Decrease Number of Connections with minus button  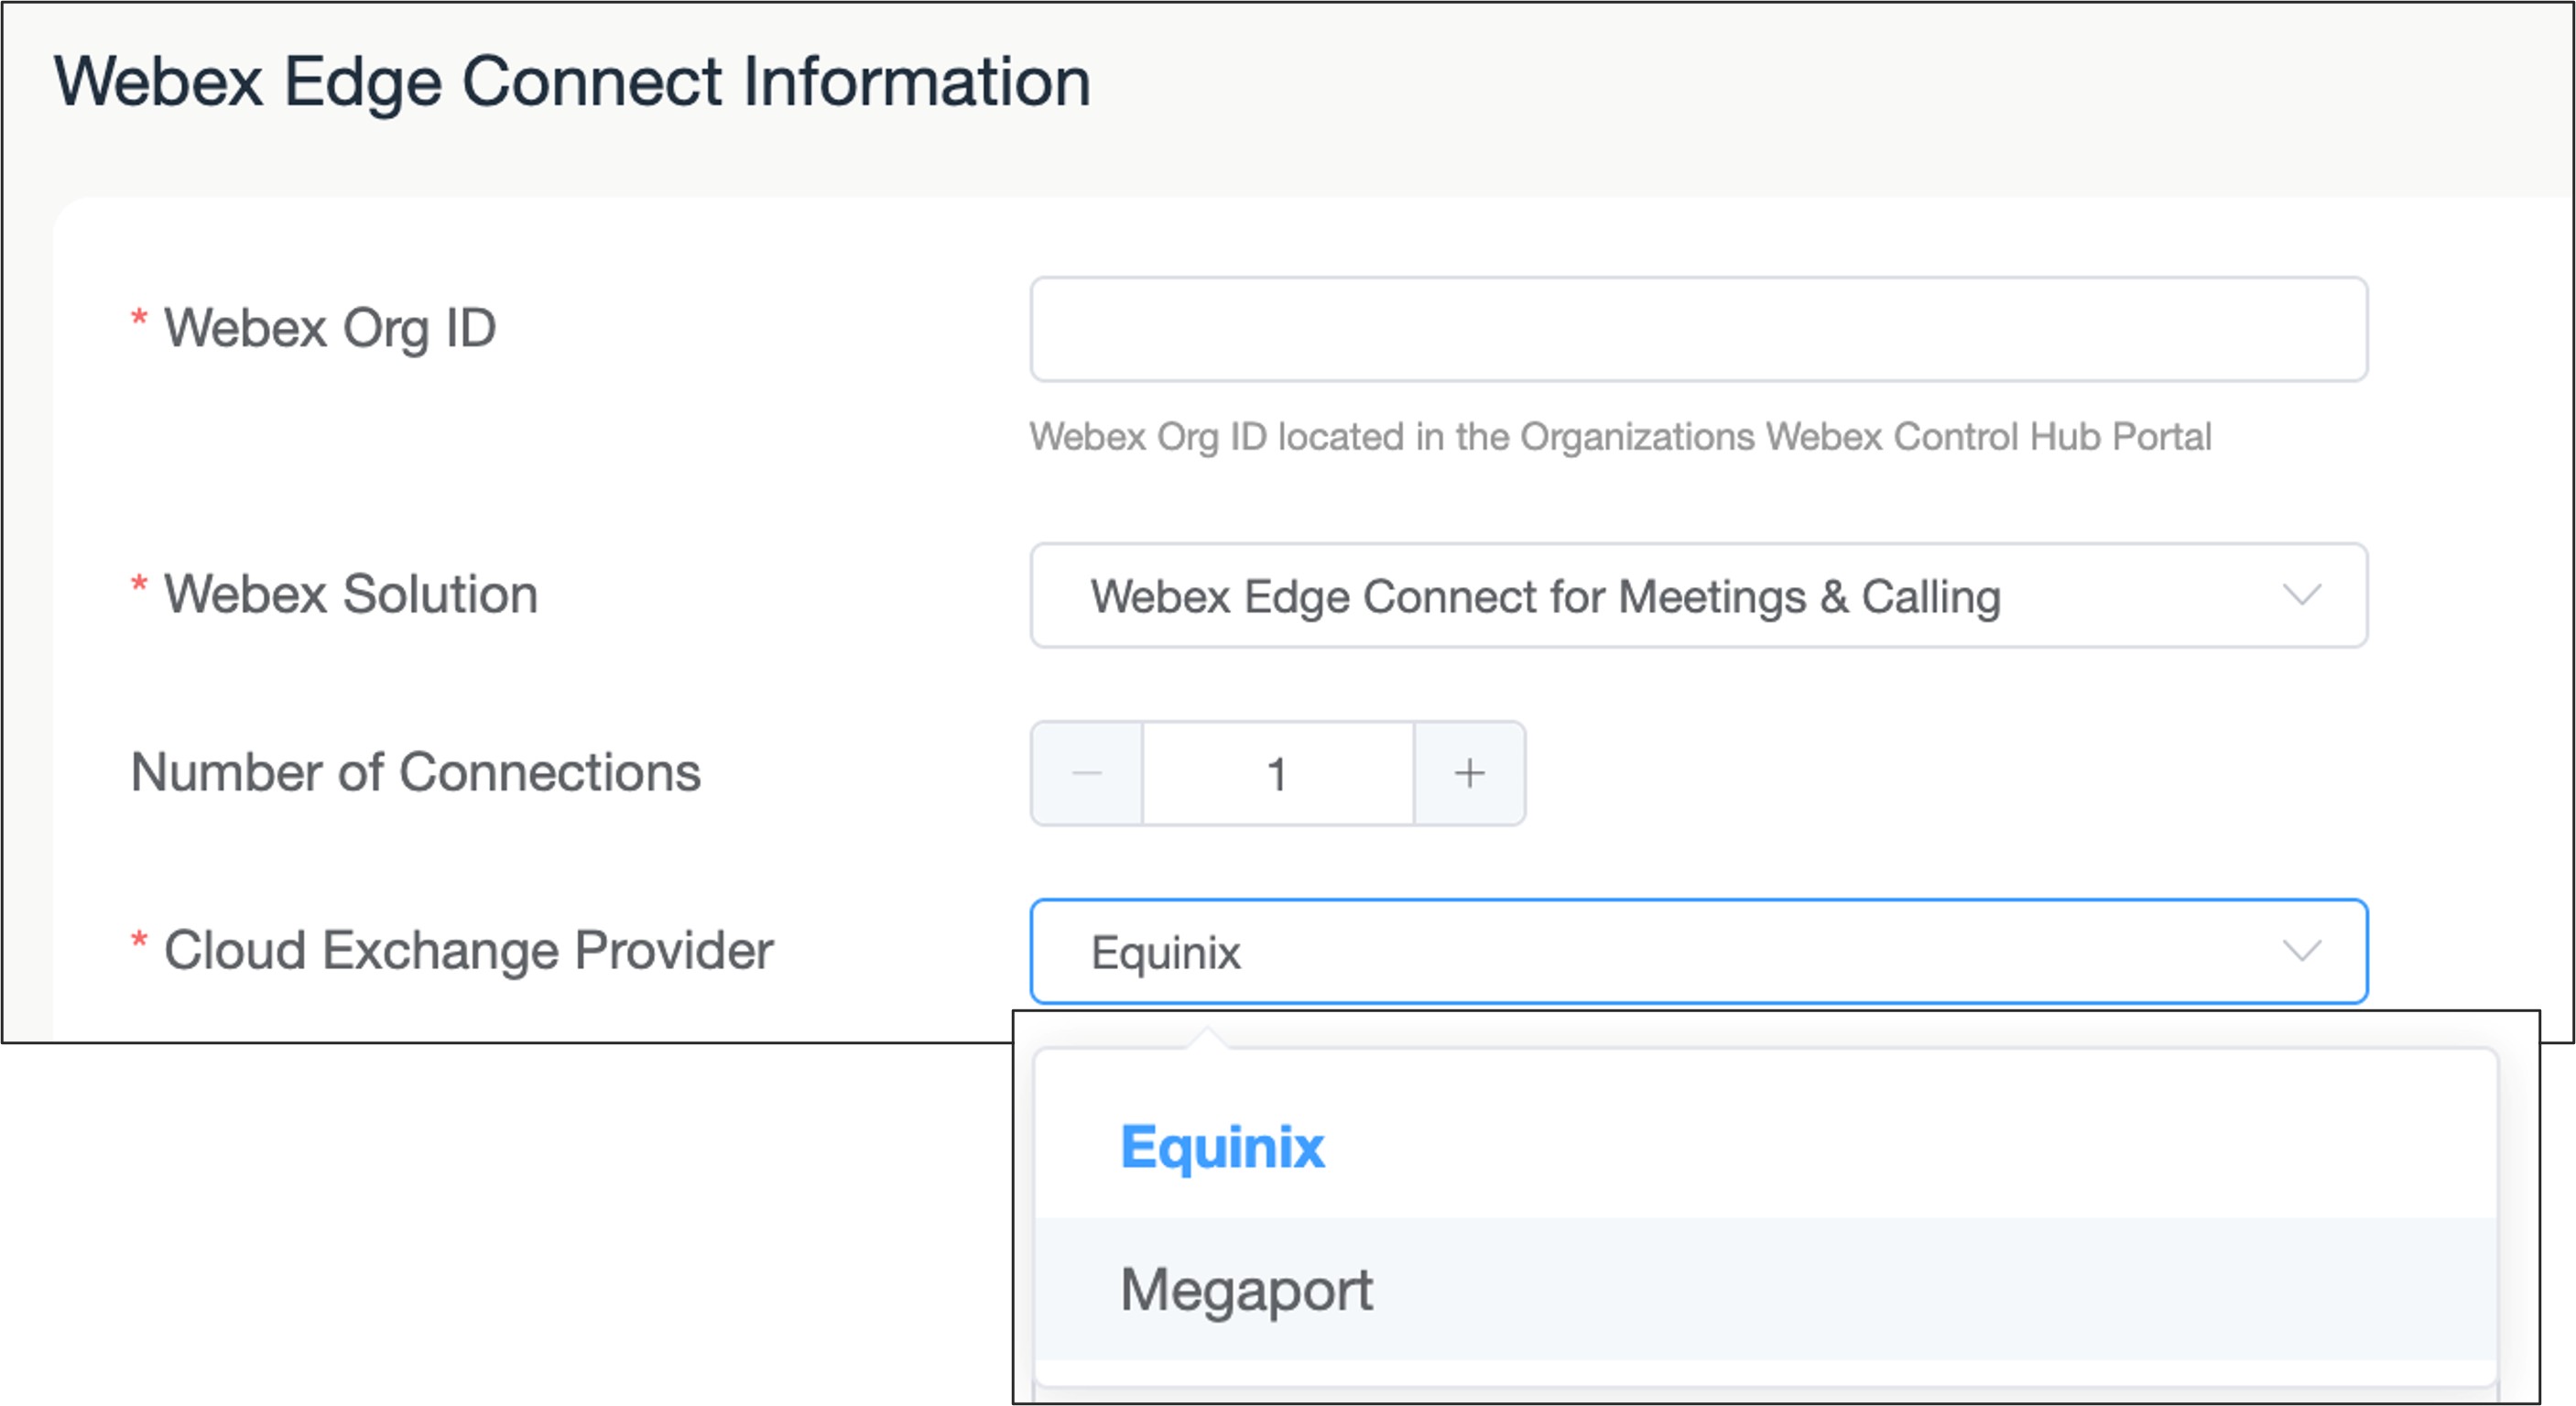[x=1087, y=773]
